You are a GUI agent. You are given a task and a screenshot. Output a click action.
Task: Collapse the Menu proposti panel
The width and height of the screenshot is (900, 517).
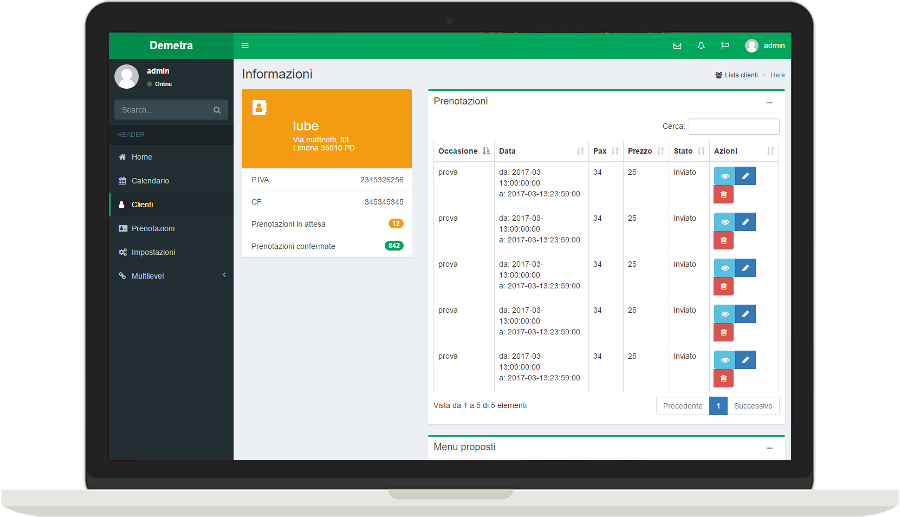tap(769, 447)
